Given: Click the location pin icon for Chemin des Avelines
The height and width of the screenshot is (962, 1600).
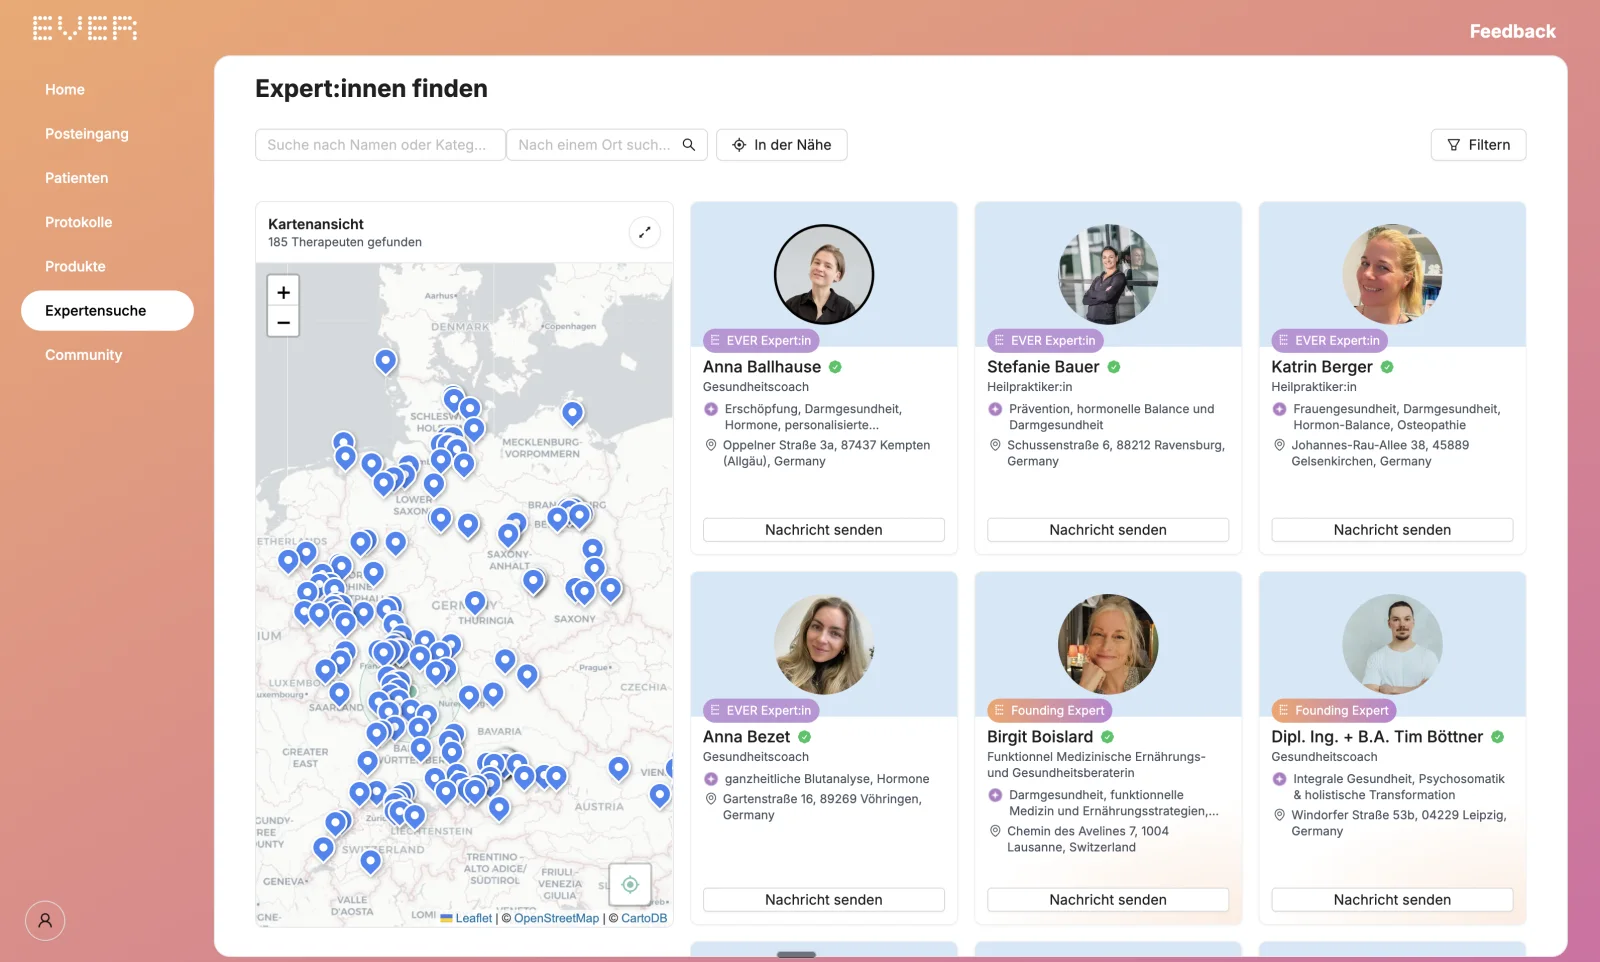Looking at the screenshot, I should (995, 831).
